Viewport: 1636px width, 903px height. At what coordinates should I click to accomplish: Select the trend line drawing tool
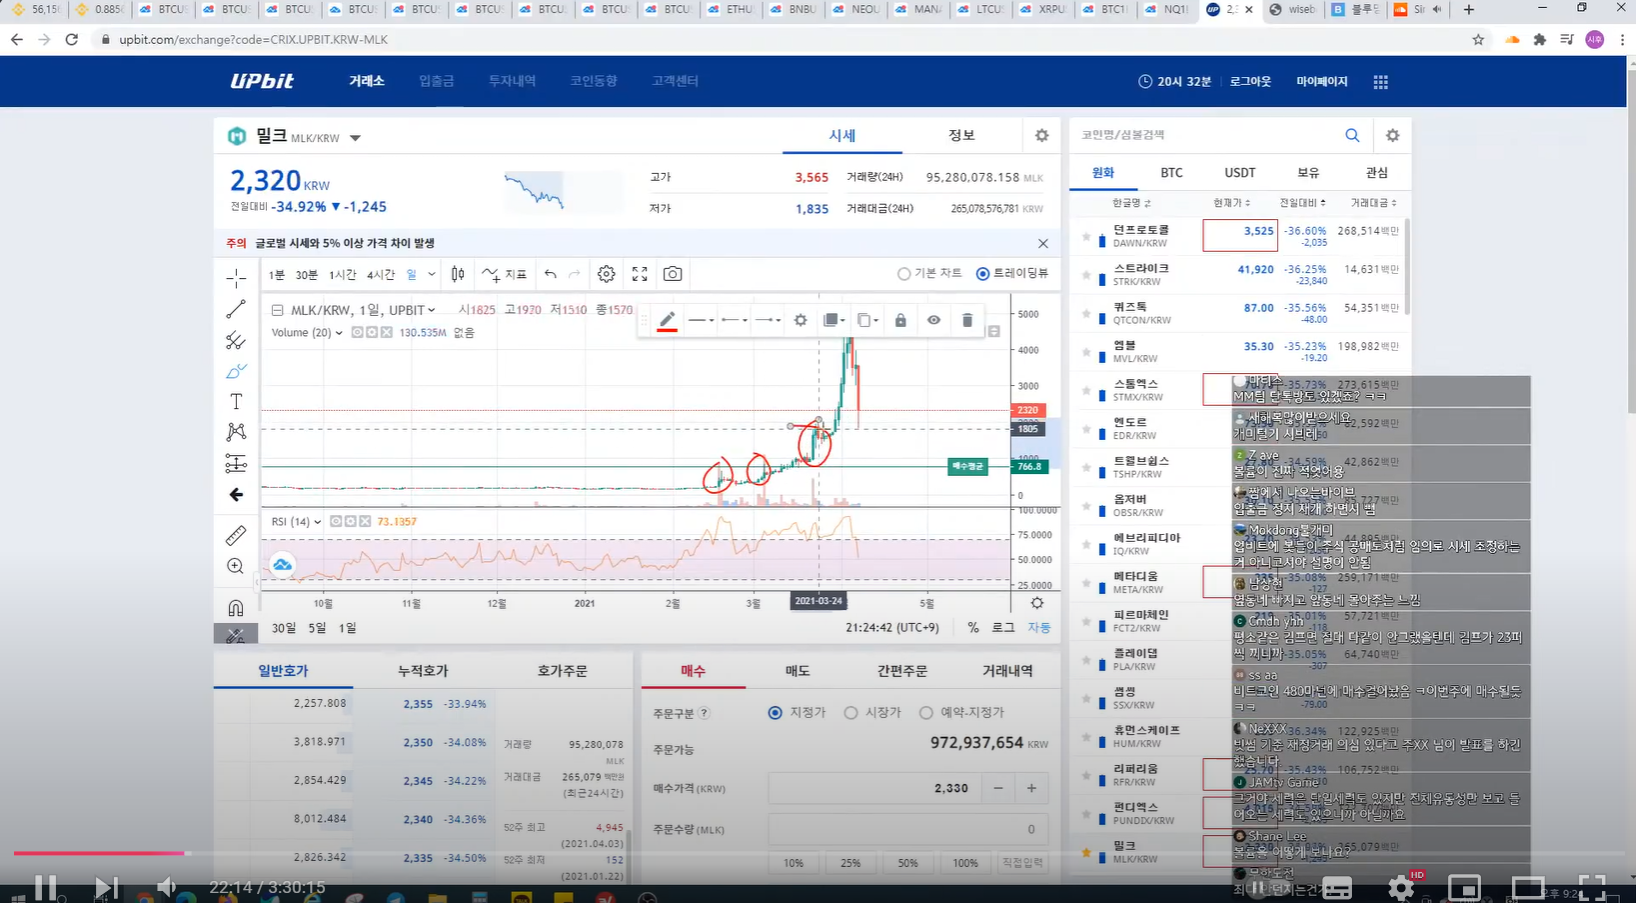coord(236,309)
